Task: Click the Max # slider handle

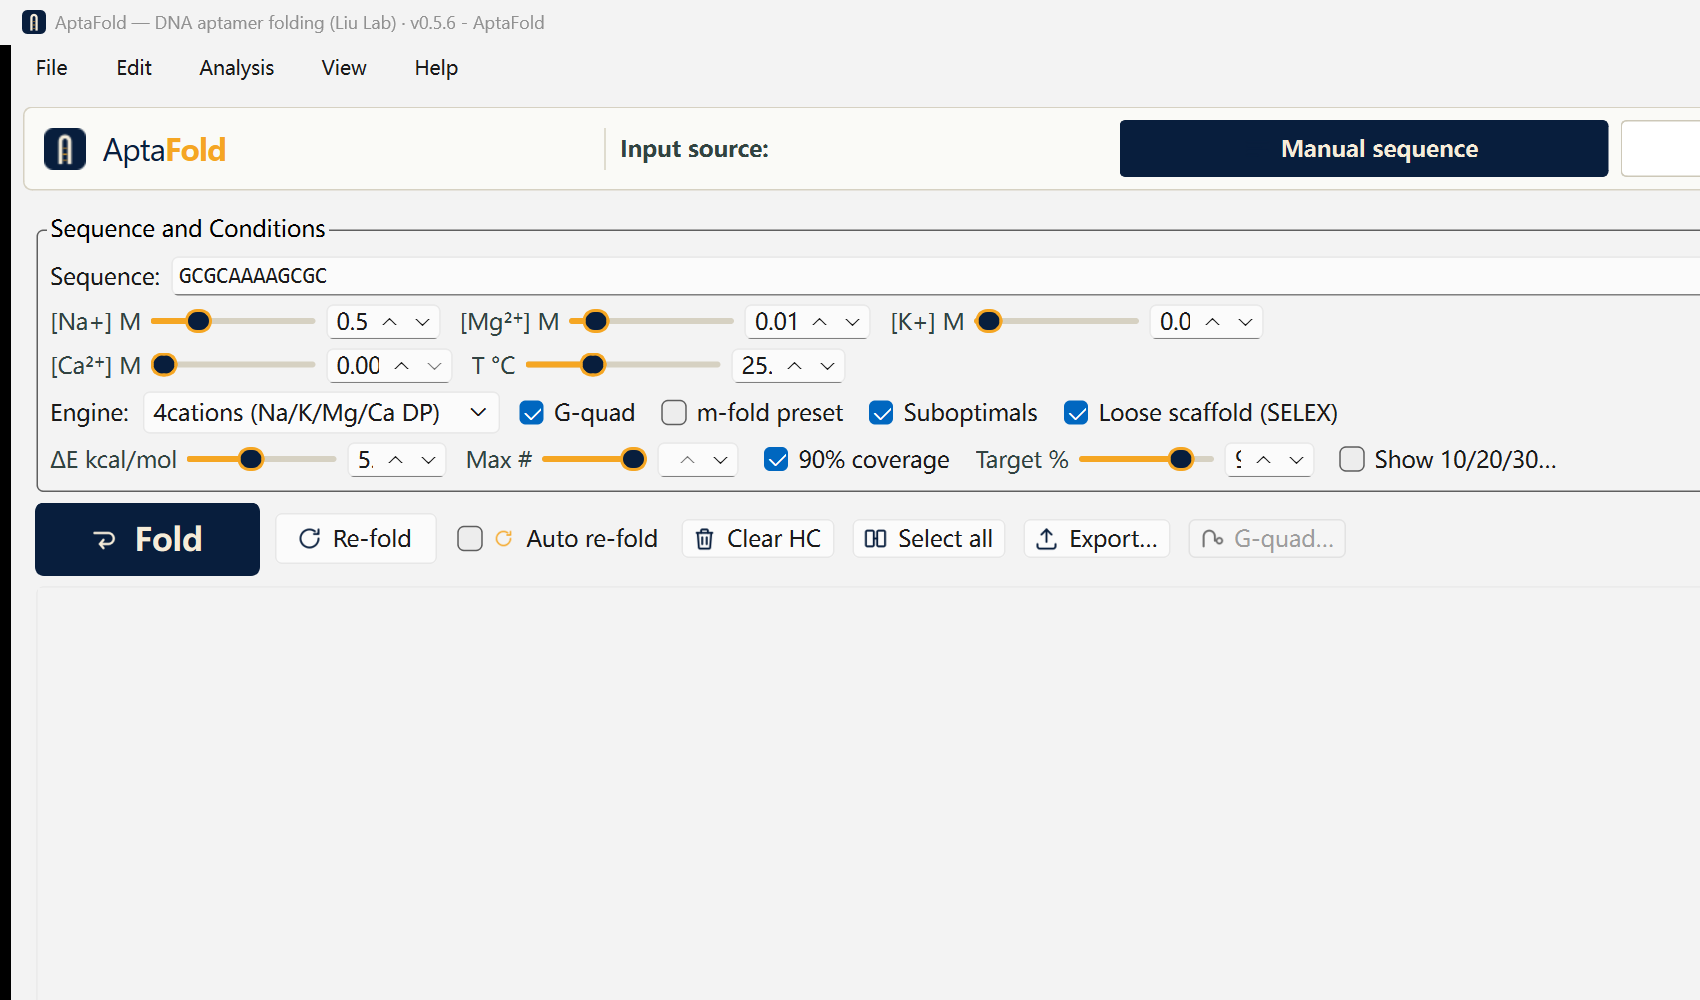Action: (633, 459)
